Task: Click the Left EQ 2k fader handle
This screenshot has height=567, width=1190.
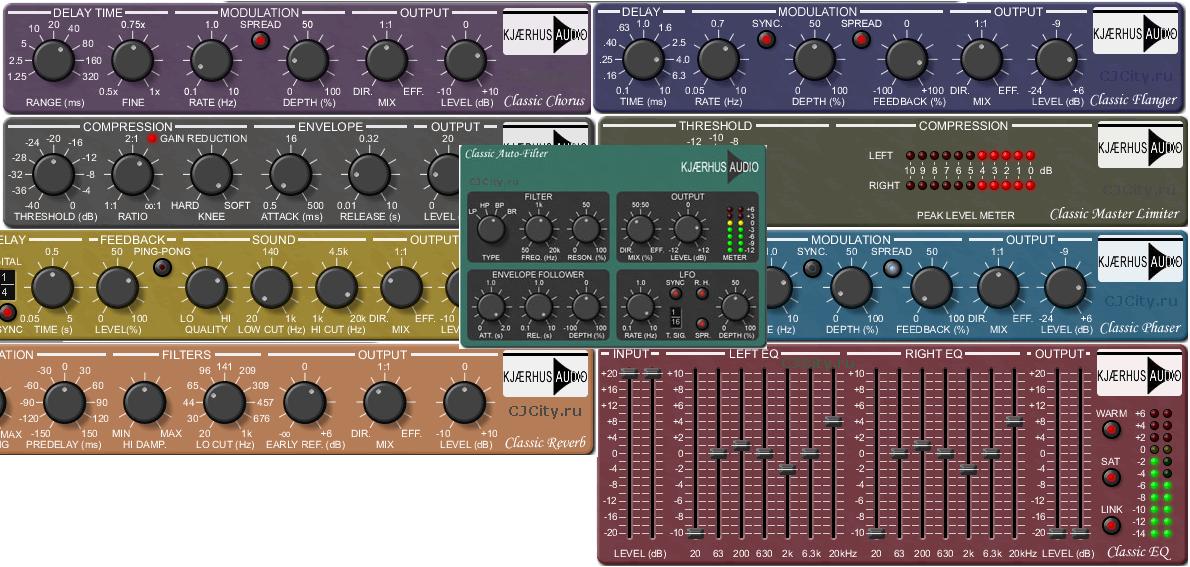Action: click(x=787, y=470)
